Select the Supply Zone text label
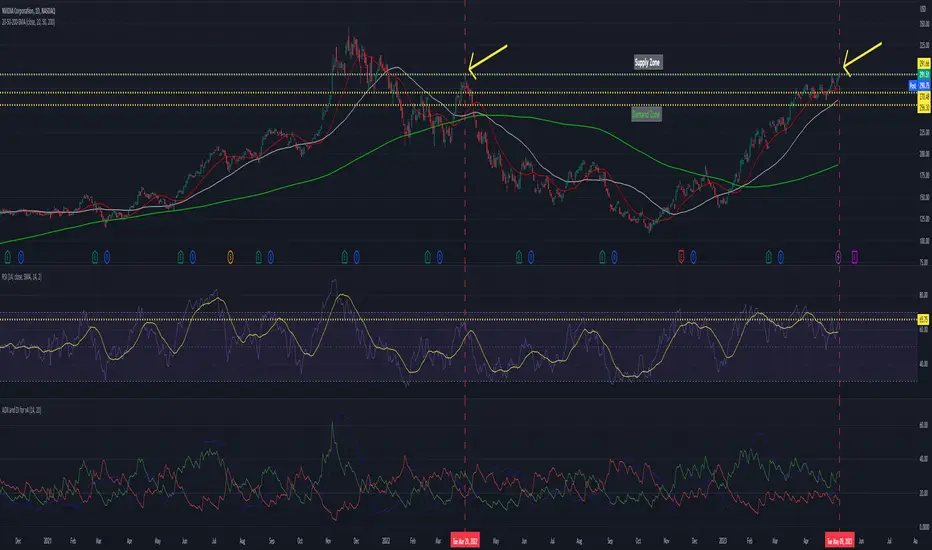 [x=647, y=62]
